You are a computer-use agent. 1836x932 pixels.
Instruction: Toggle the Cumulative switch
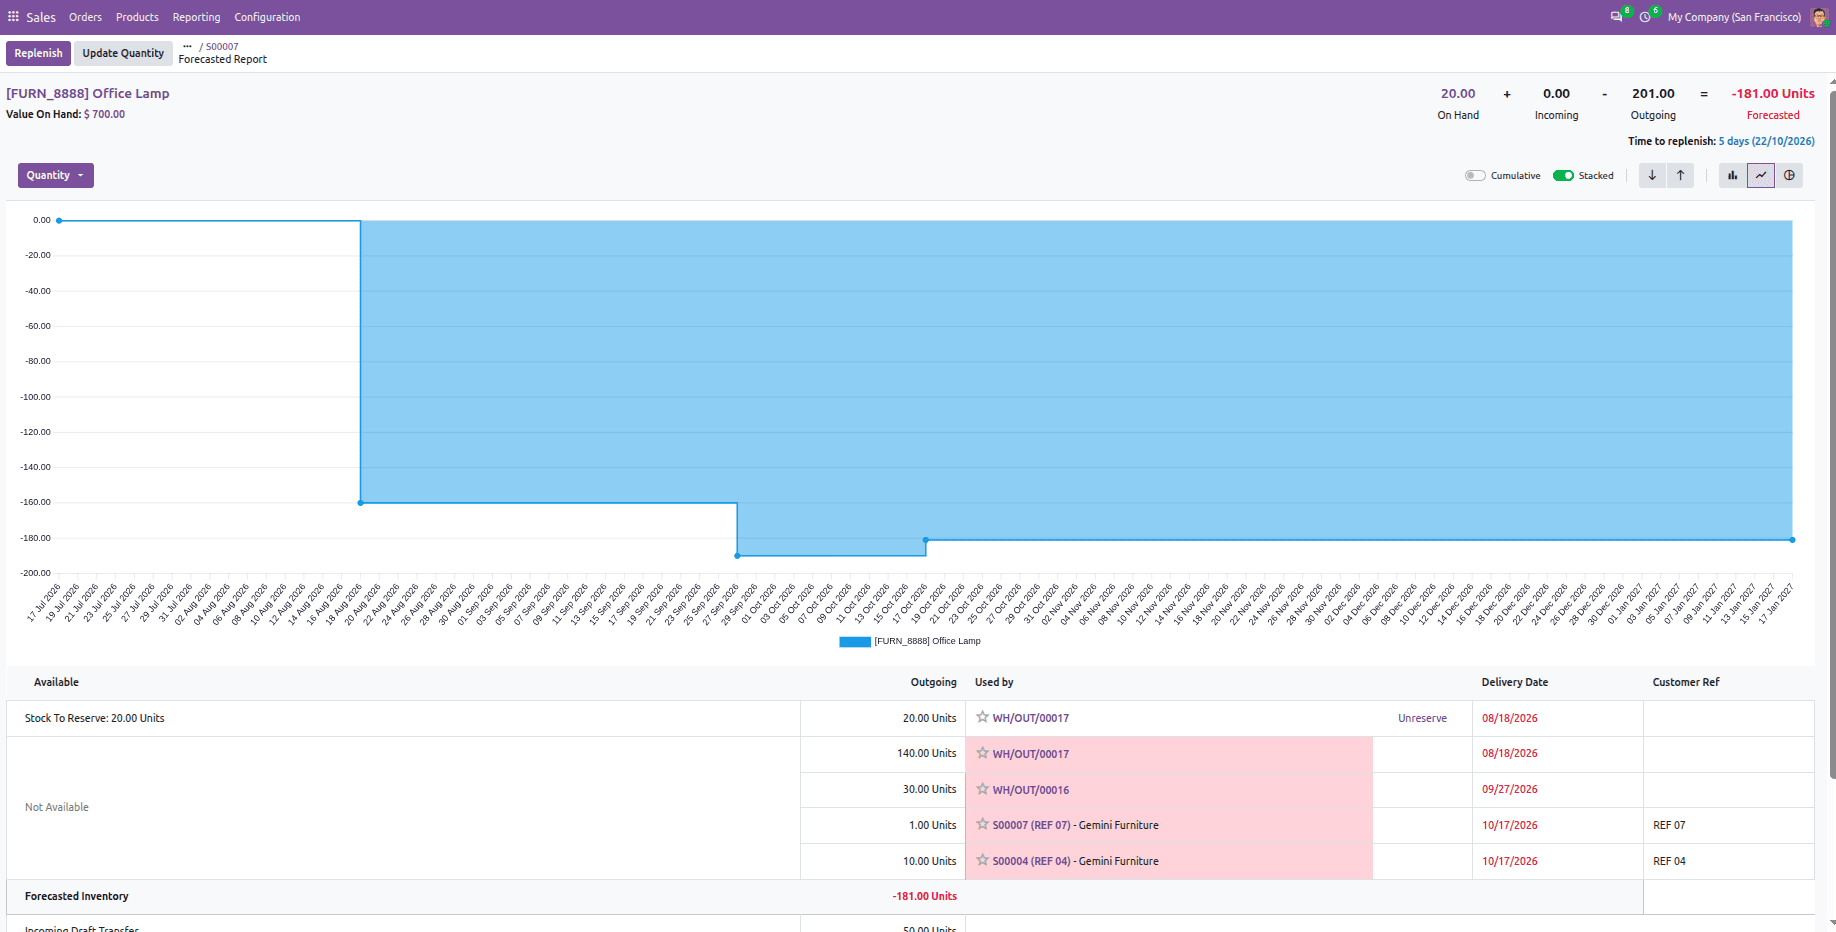(x=1475, y=175)
